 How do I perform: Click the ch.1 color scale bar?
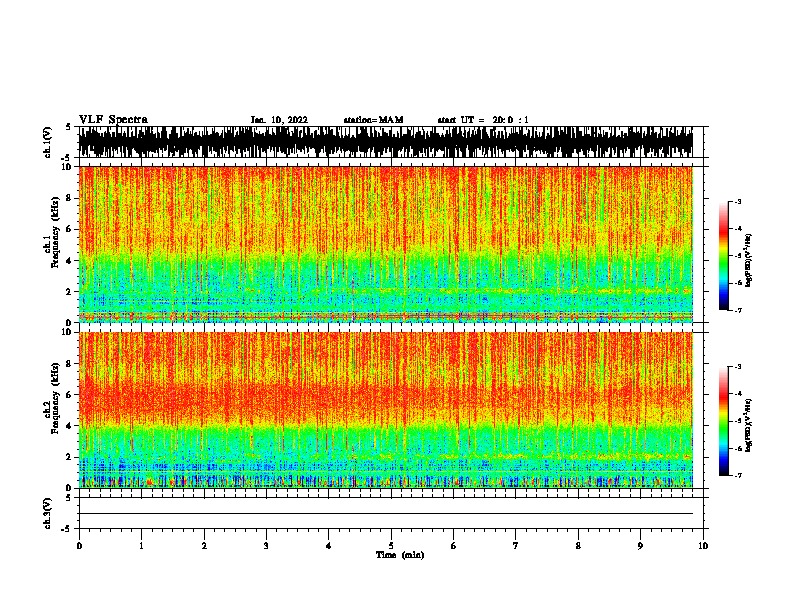[724, 256]
